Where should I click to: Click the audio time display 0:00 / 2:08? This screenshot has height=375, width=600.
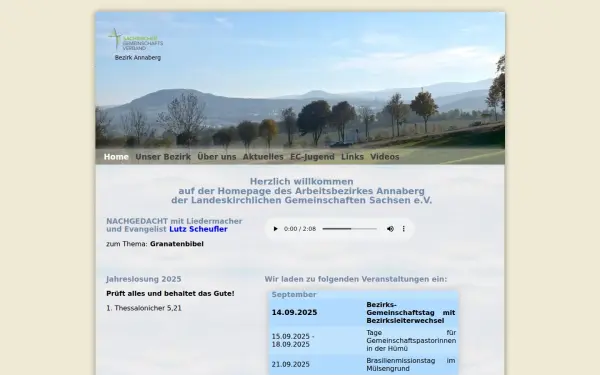point(300,229)
